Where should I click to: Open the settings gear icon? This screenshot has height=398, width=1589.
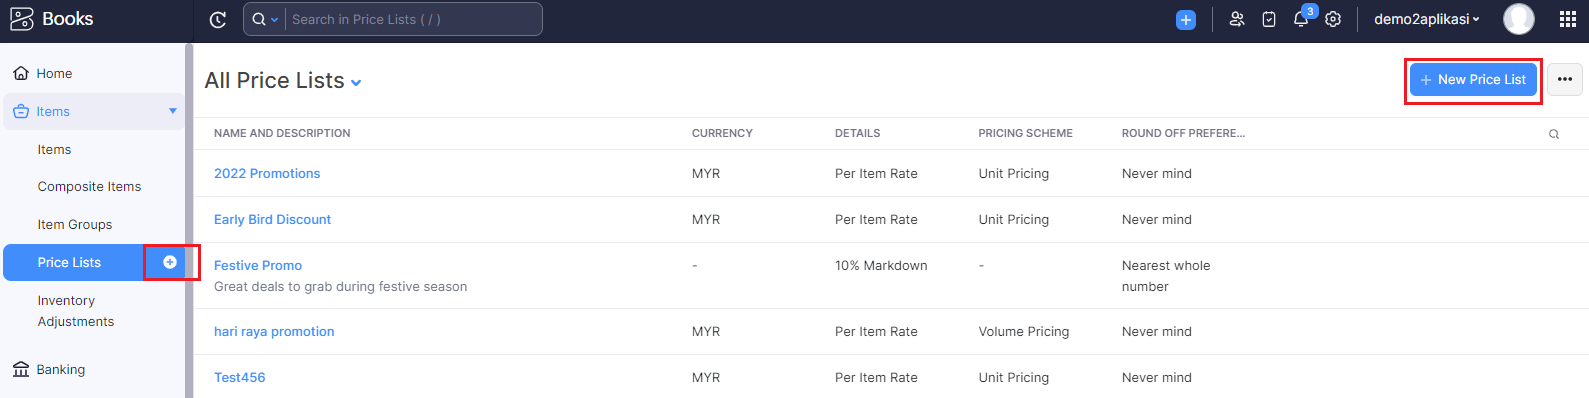[x=1333, y=19]
